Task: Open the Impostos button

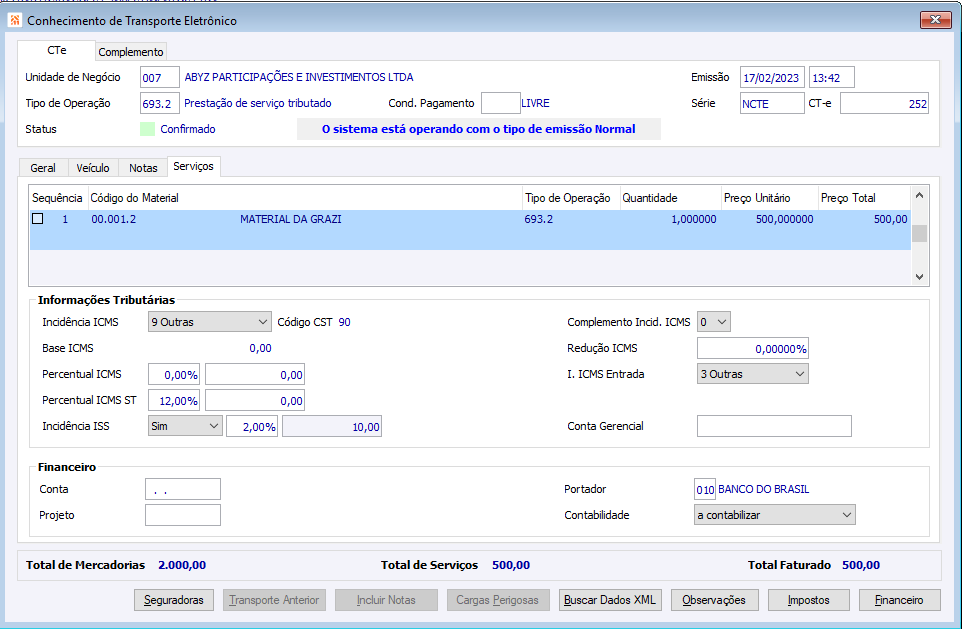Action: [808, 600]
